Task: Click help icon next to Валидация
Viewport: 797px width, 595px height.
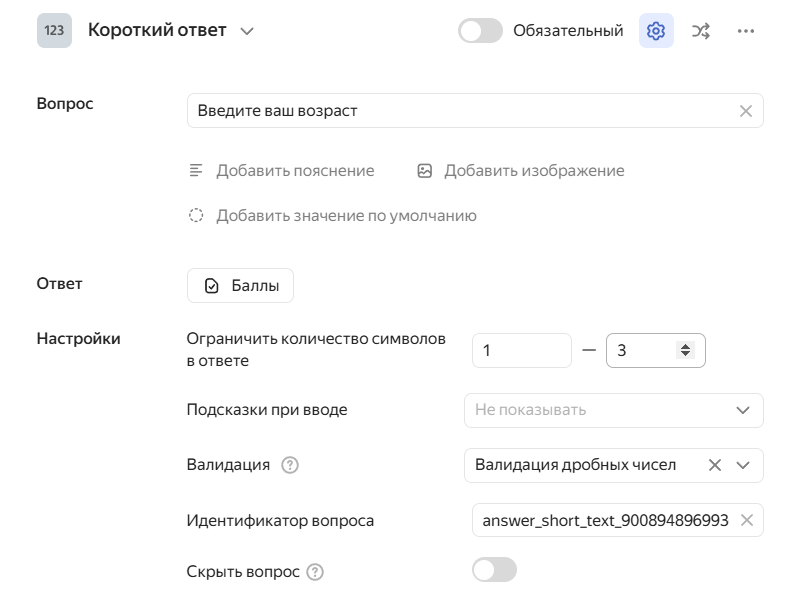Action: point(290,465)
